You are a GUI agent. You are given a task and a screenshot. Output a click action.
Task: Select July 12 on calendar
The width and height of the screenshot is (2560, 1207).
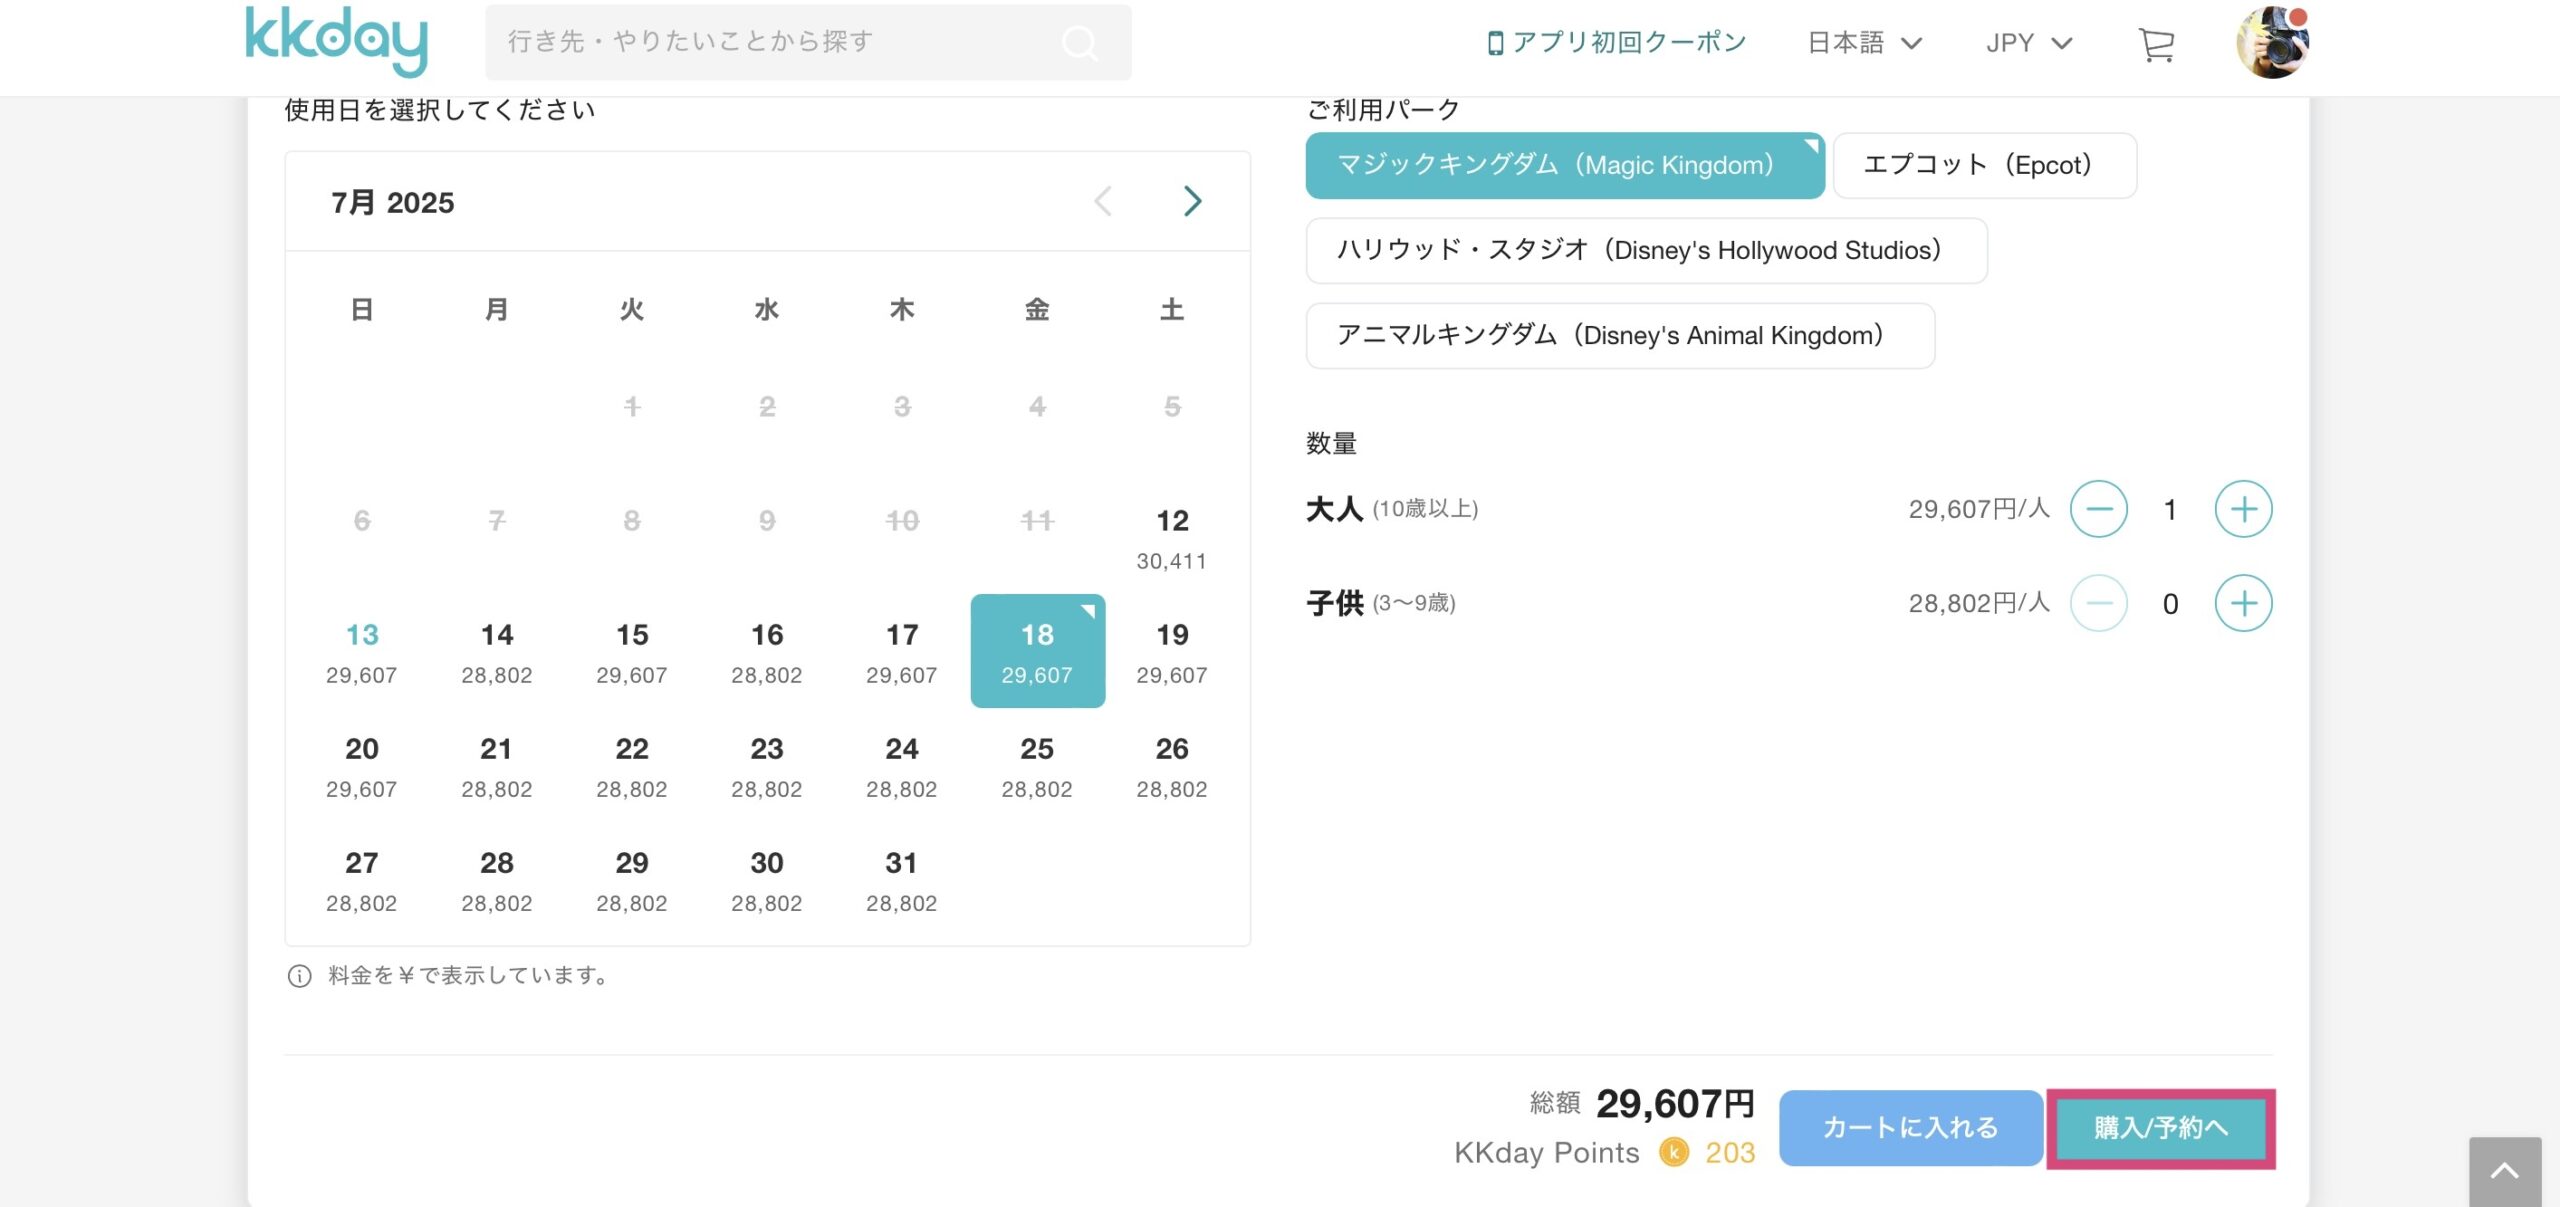[1172, 538]
